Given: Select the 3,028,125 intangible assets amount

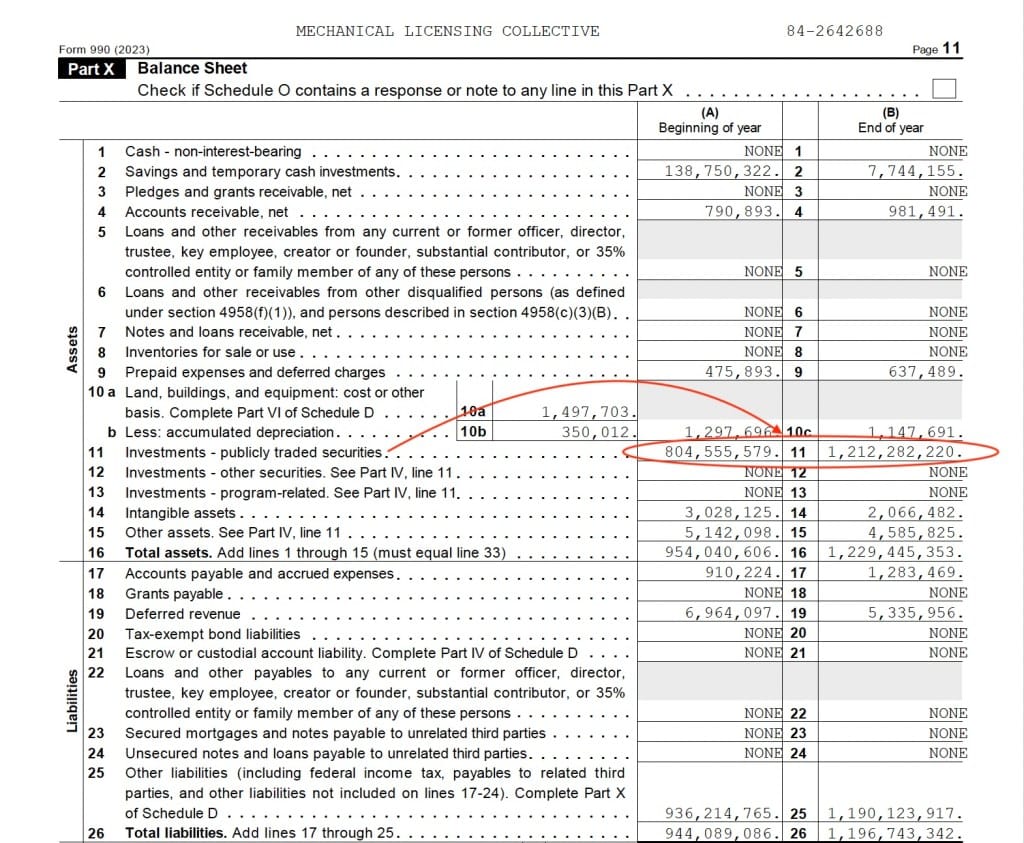Looking at the screenshot, I should [710, 512].
